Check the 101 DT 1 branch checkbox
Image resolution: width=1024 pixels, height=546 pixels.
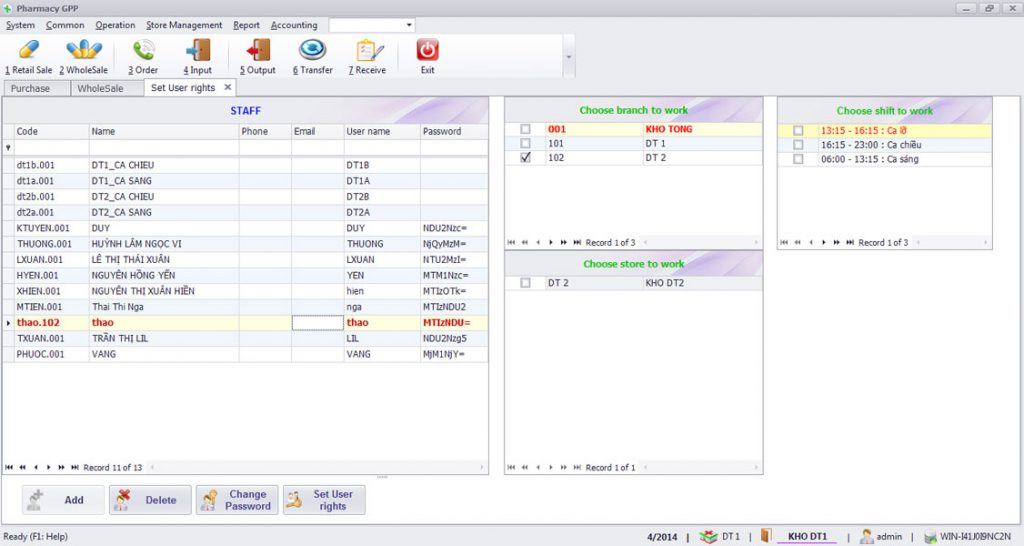coord(525,143)
